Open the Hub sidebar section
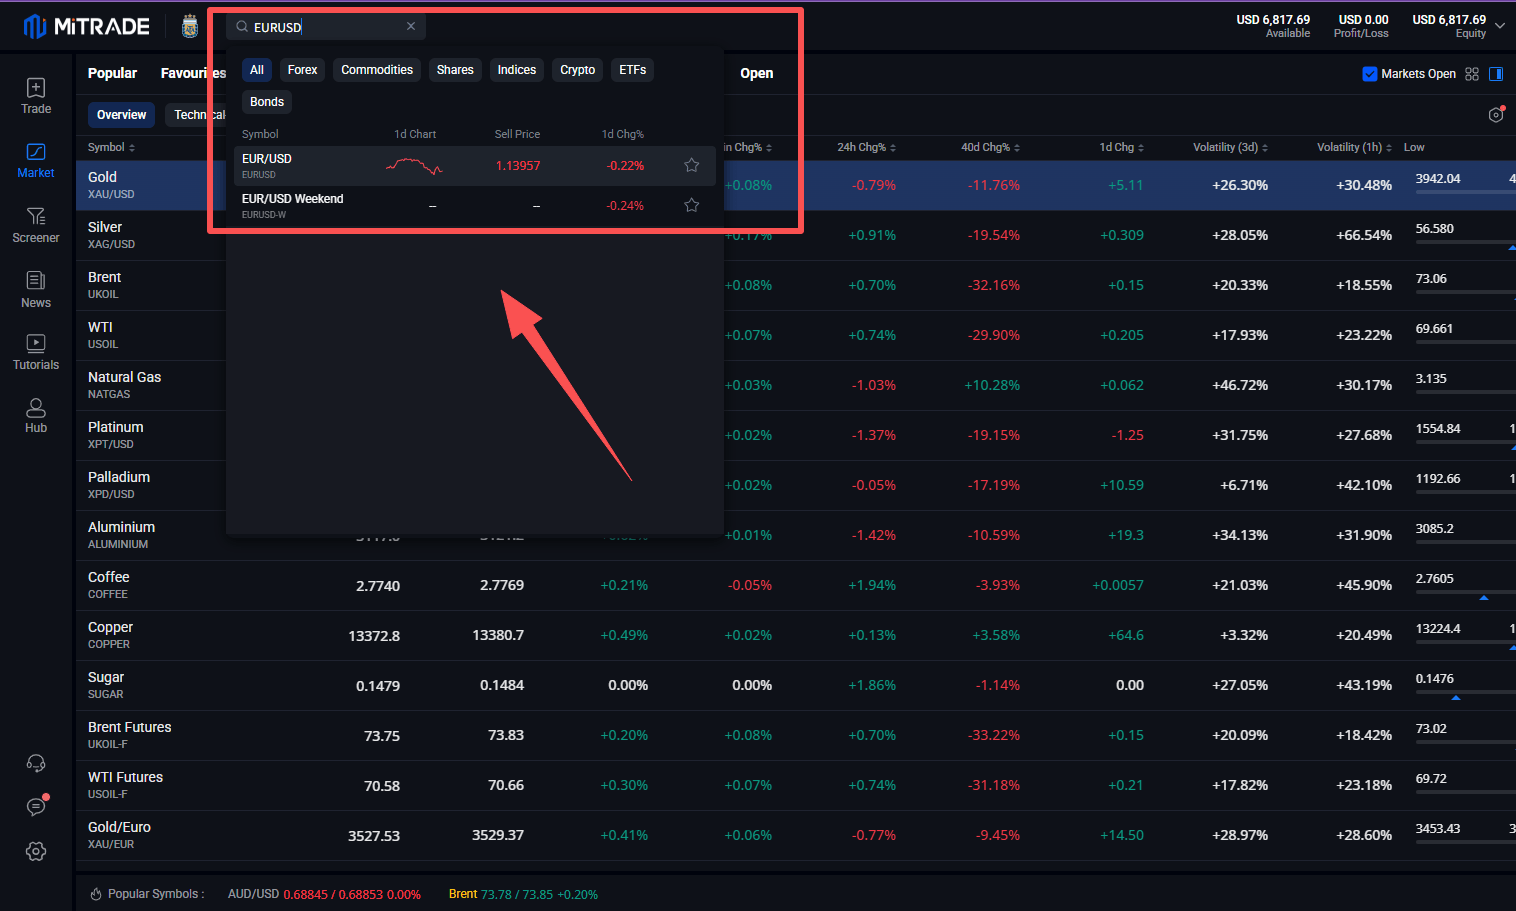 point(36,415)
